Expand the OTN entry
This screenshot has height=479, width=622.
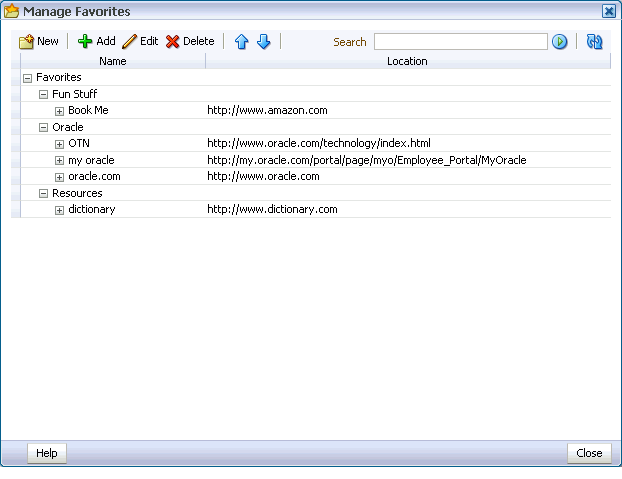click(x=59, y=144)
